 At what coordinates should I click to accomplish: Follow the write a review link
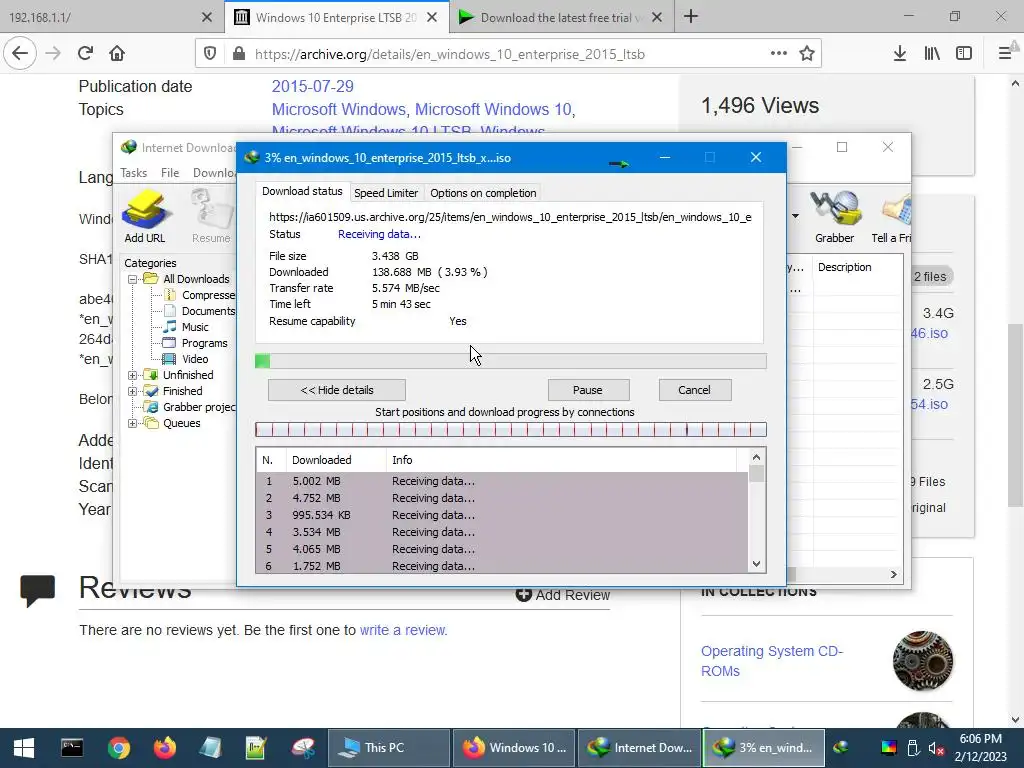click(402, 630)
